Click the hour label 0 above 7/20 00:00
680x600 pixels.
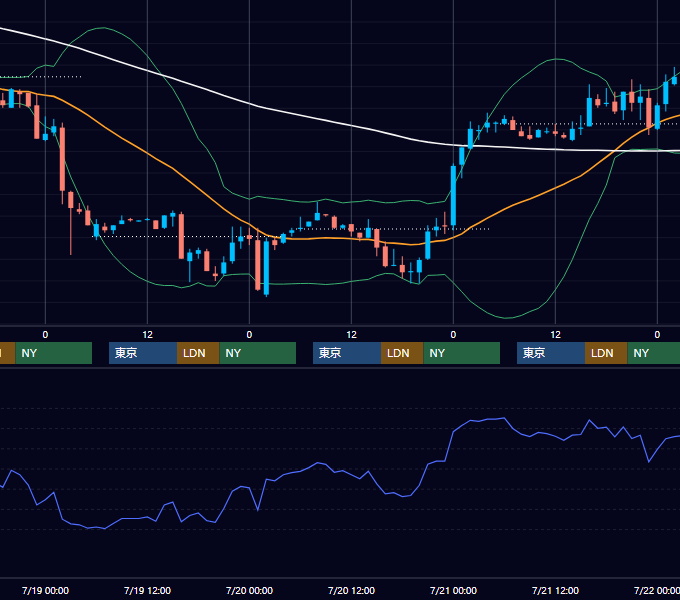click(249, 335)
